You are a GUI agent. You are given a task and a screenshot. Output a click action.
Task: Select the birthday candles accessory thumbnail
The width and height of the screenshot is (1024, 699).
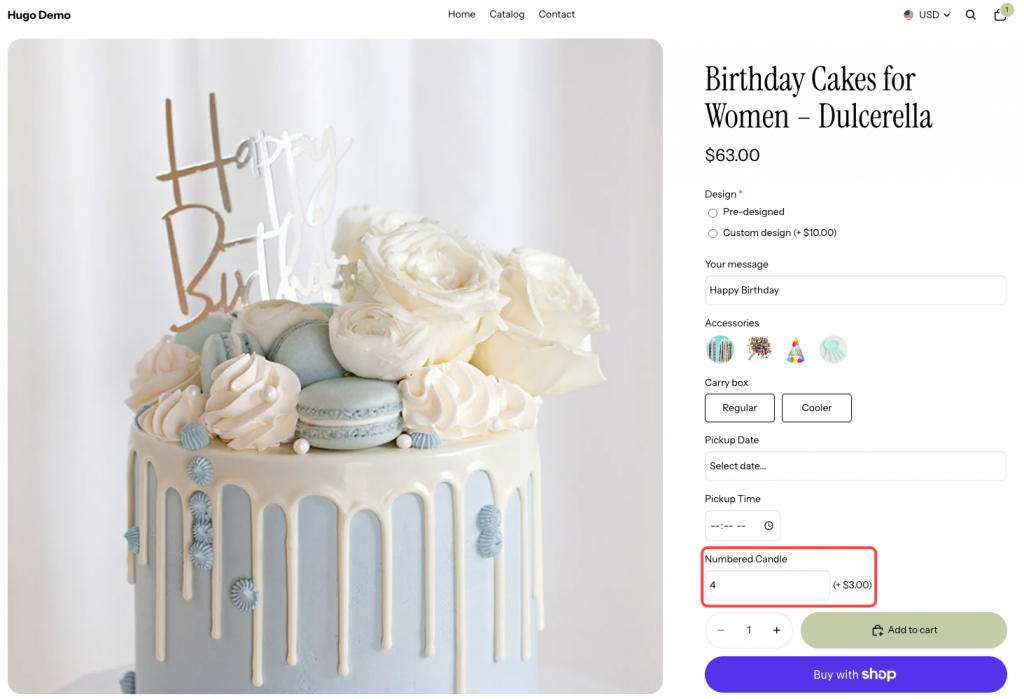click(721, 349)
